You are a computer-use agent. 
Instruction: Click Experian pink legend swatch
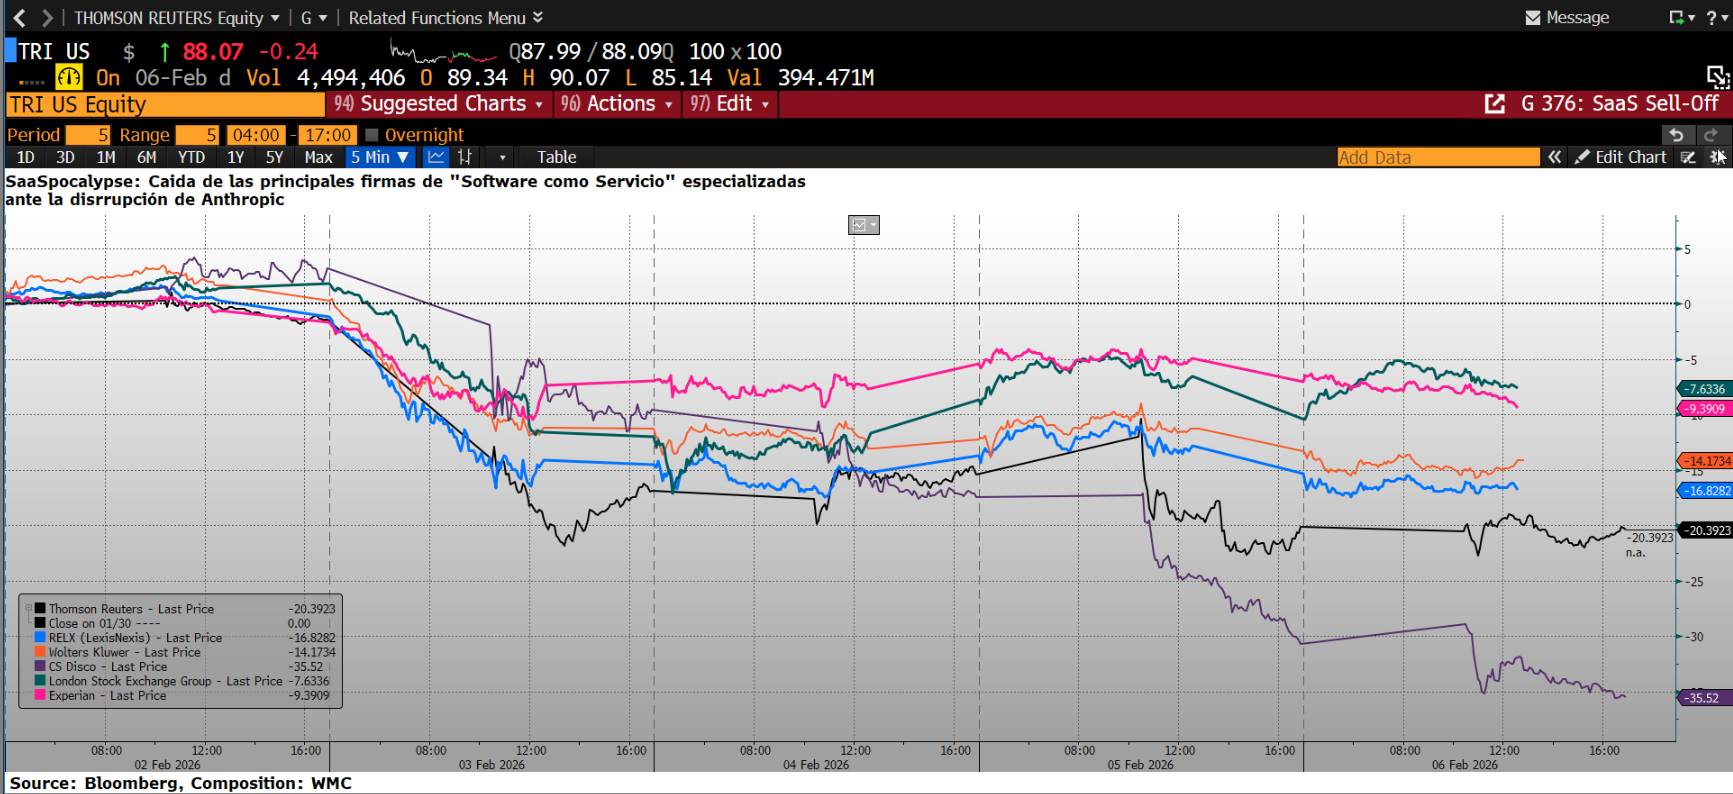[40, 695]
